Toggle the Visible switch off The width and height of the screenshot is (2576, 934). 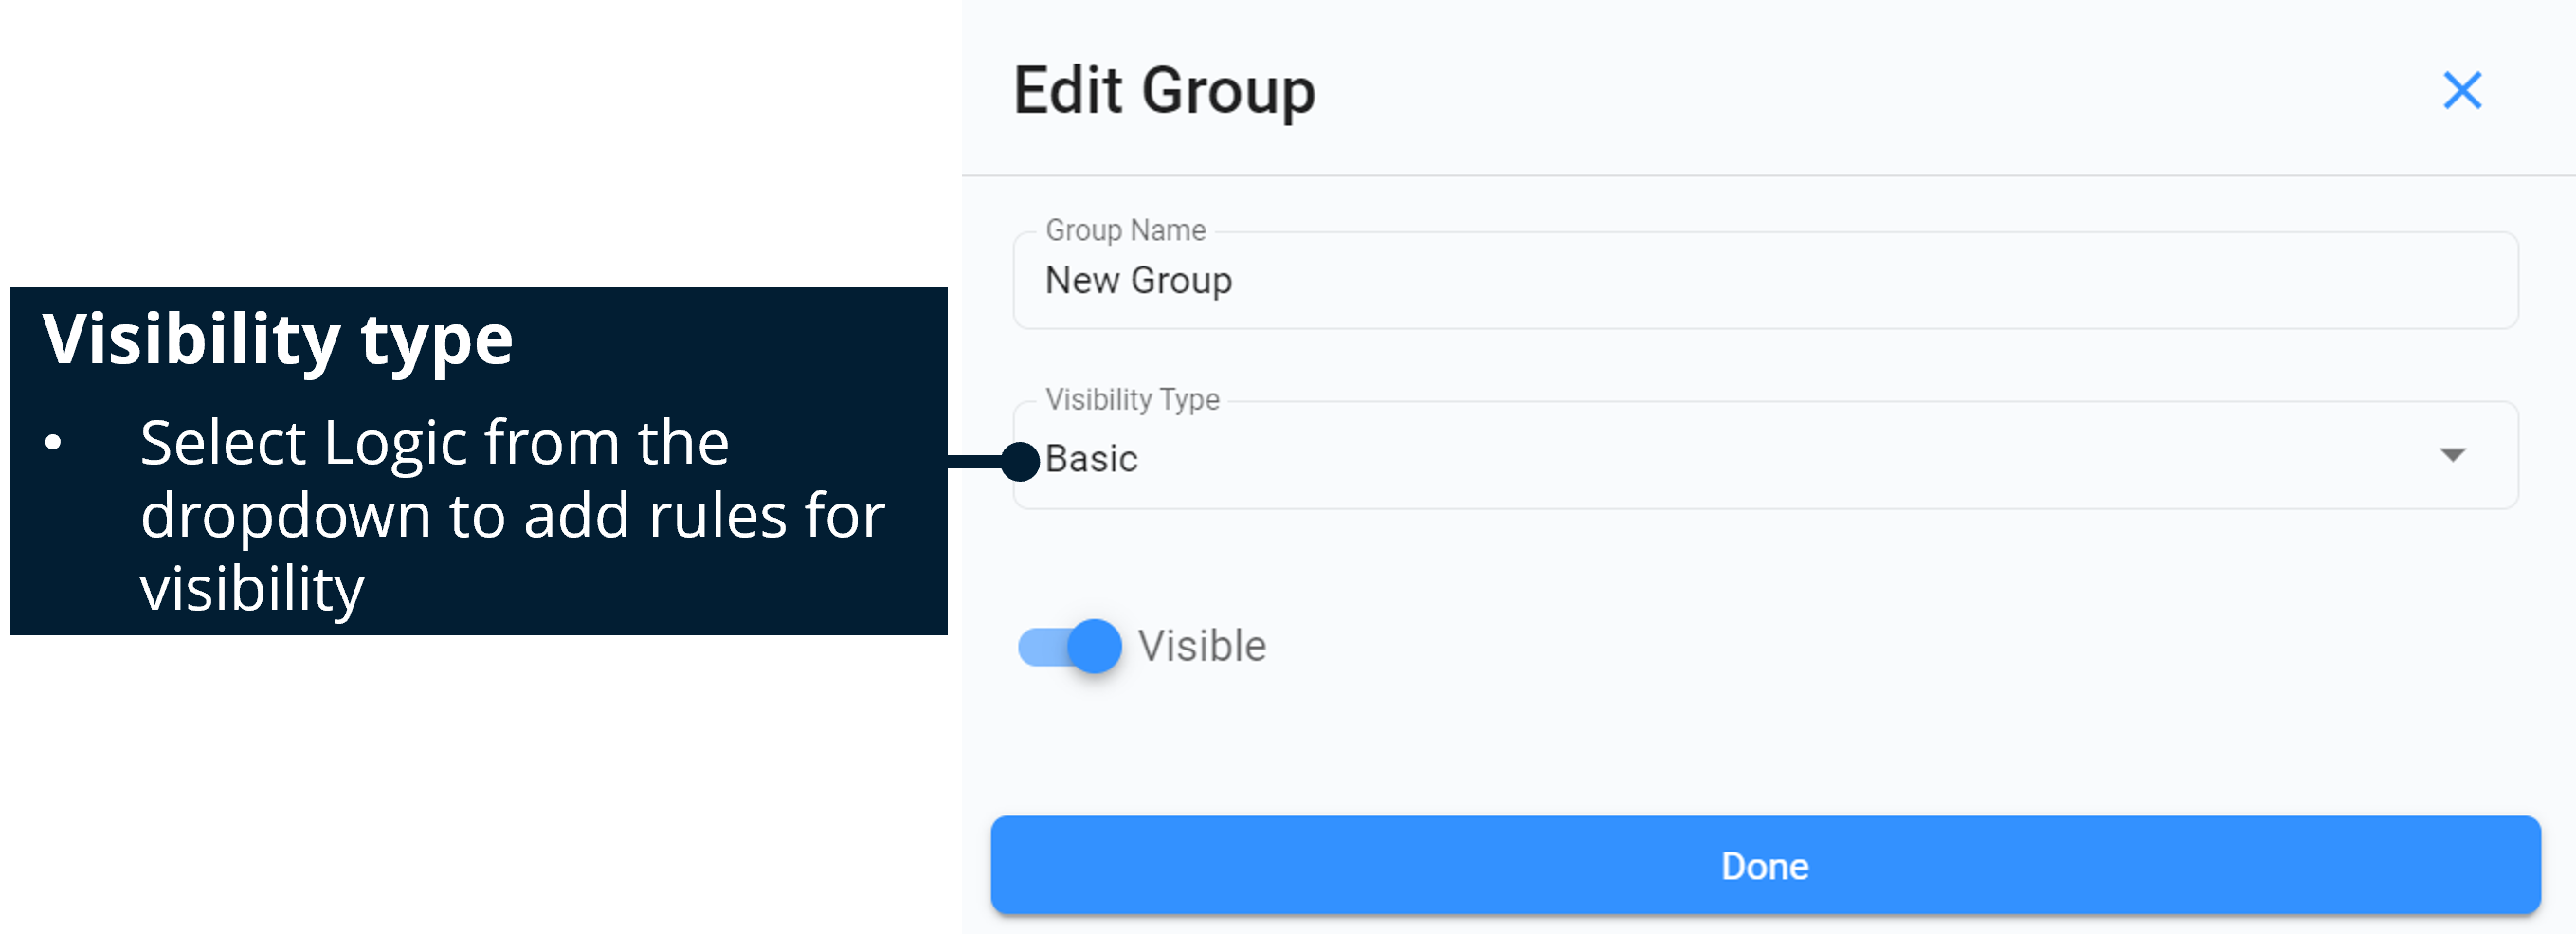[1071, 646]
